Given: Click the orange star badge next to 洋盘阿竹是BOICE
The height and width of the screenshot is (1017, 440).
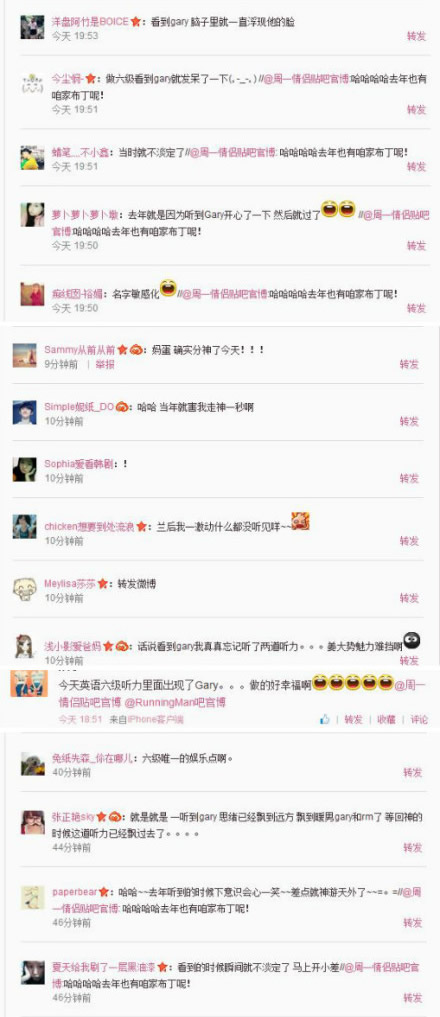Looking at the screenshot, I should coord(135,22).
